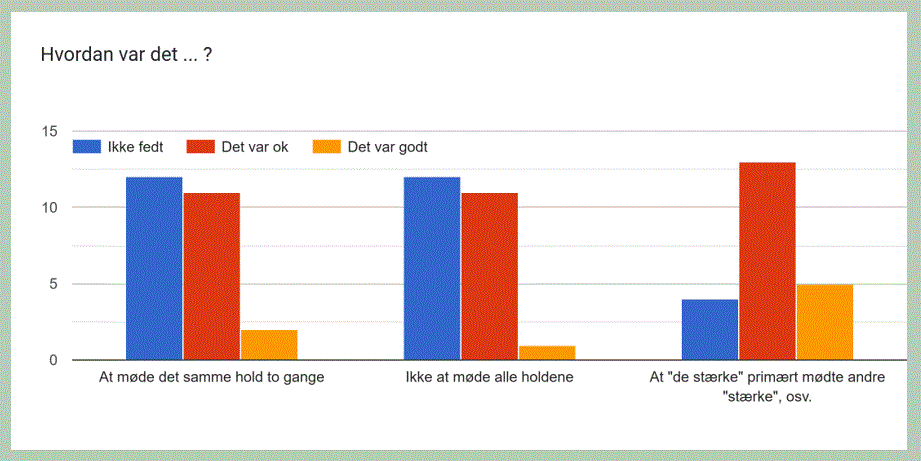Click the tallest red bar in "de stærke" group
This screenshot has width=921, height=461.
tap(767, 261)
